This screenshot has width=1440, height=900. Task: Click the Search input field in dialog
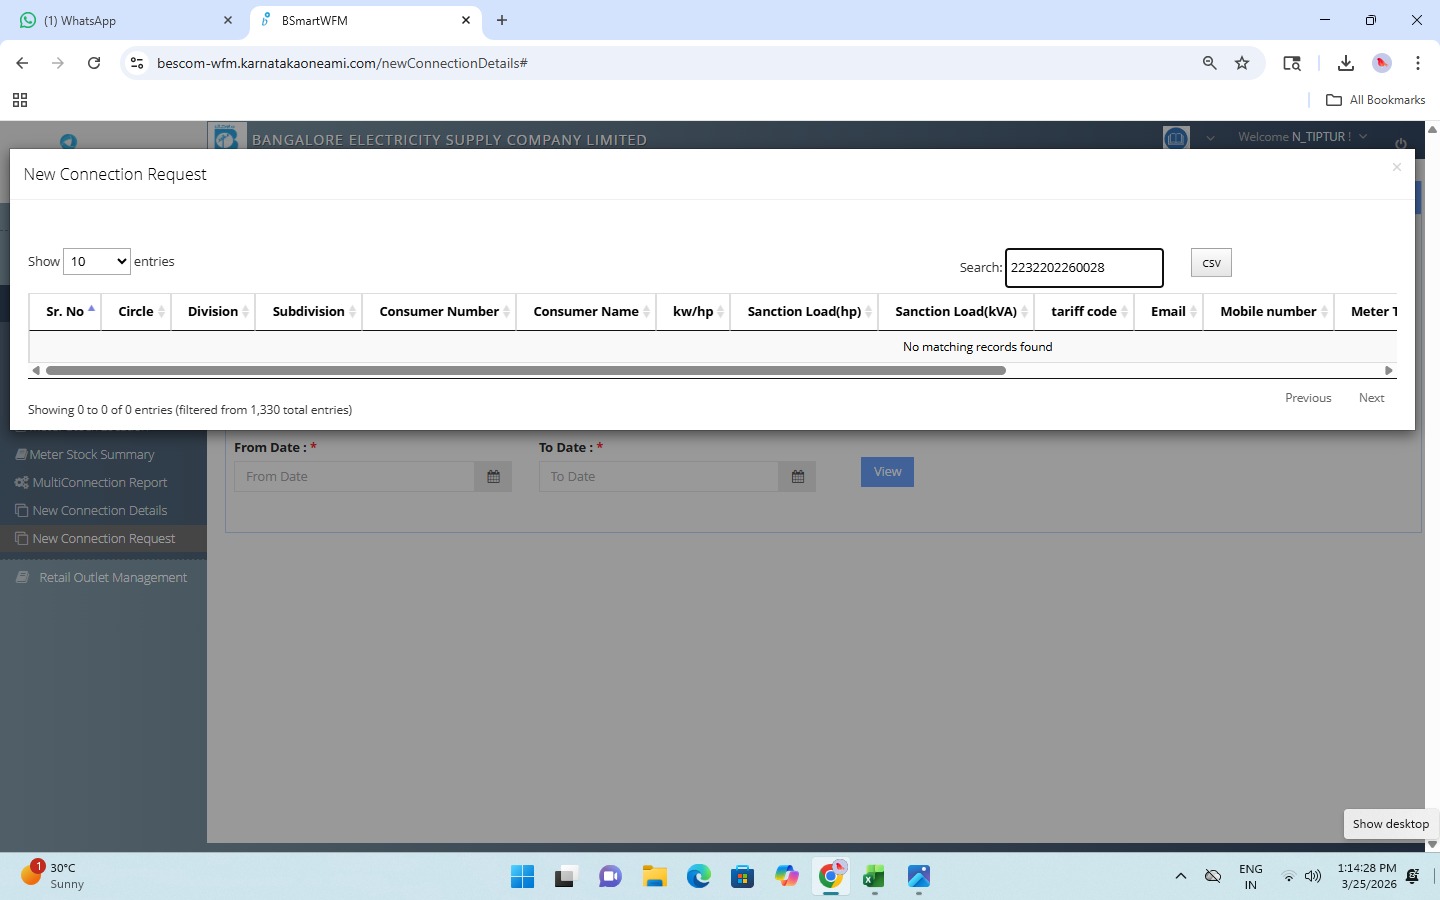[1084, 268]
